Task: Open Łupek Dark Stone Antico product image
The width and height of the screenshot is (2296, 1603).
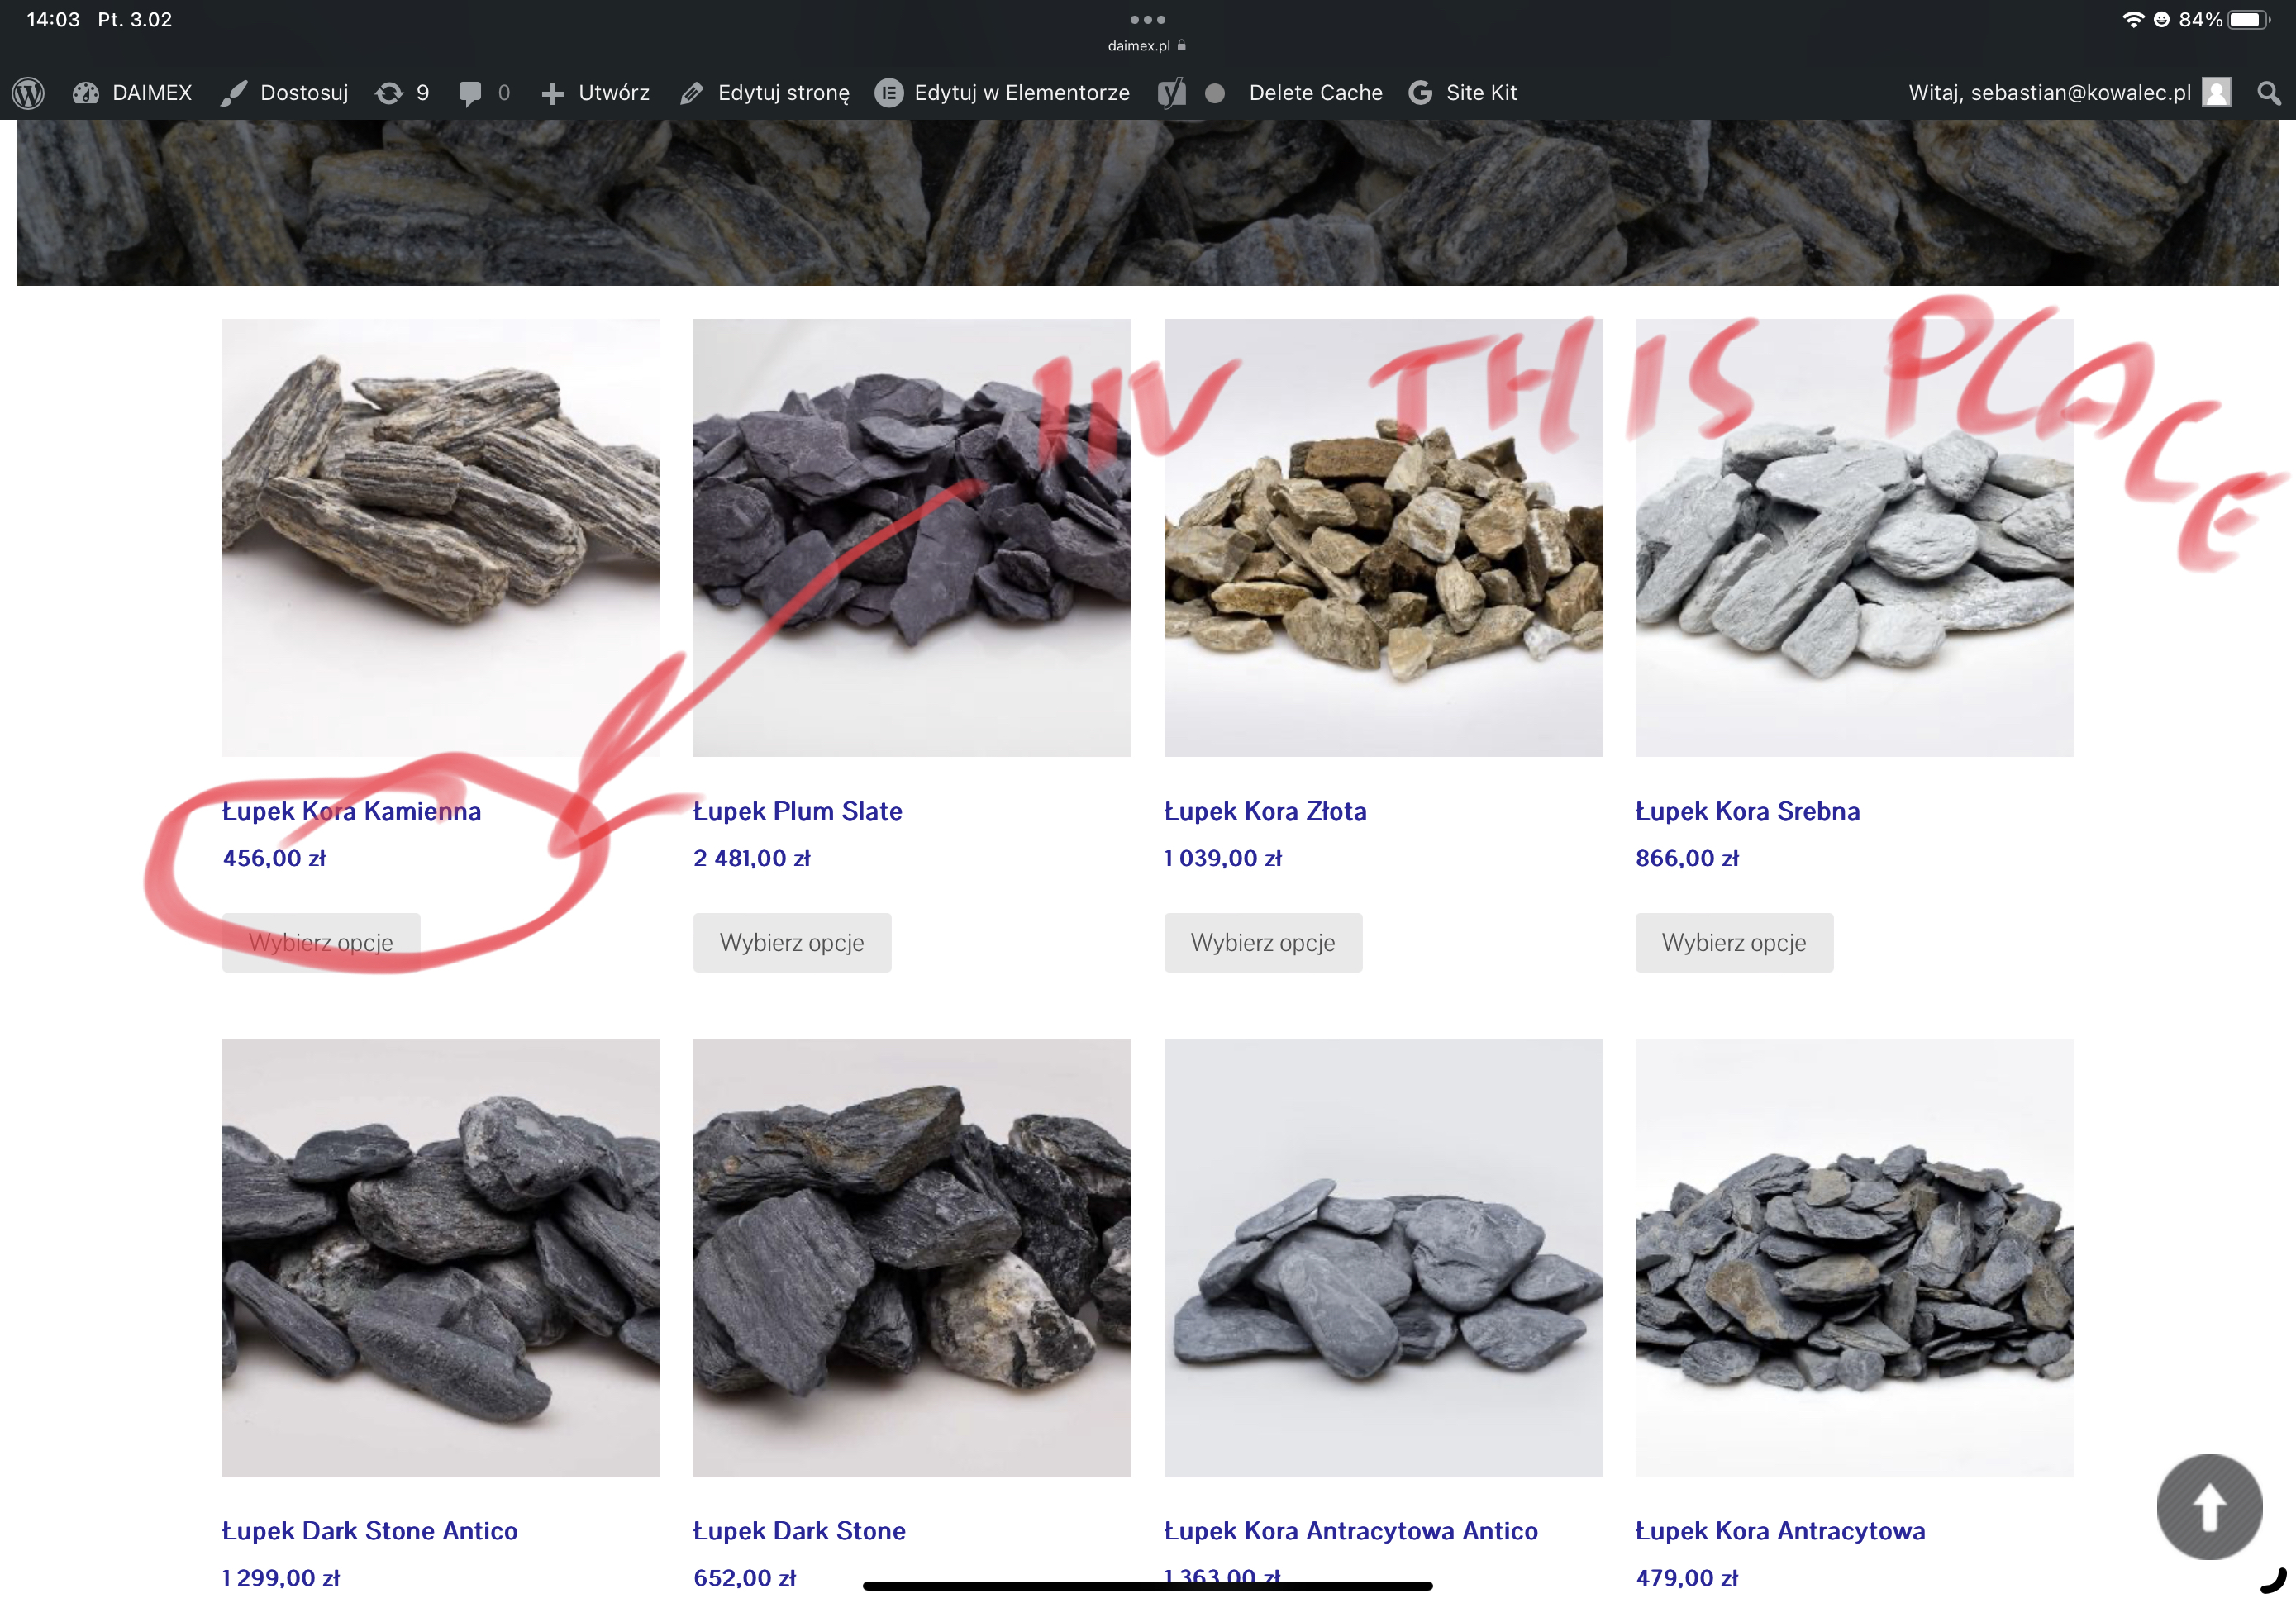Action: click(441, 1257)
